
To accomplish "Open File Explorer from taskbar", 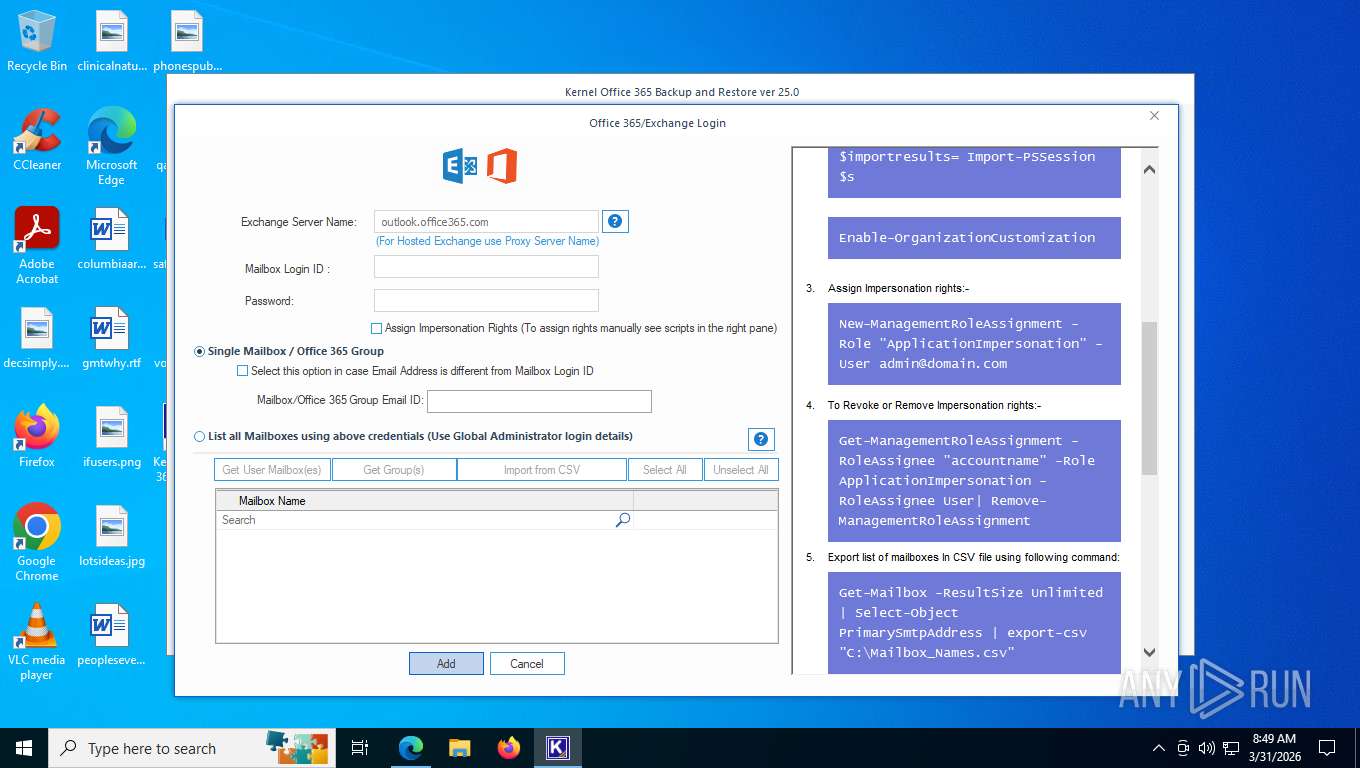I will (x=459, y=748).
